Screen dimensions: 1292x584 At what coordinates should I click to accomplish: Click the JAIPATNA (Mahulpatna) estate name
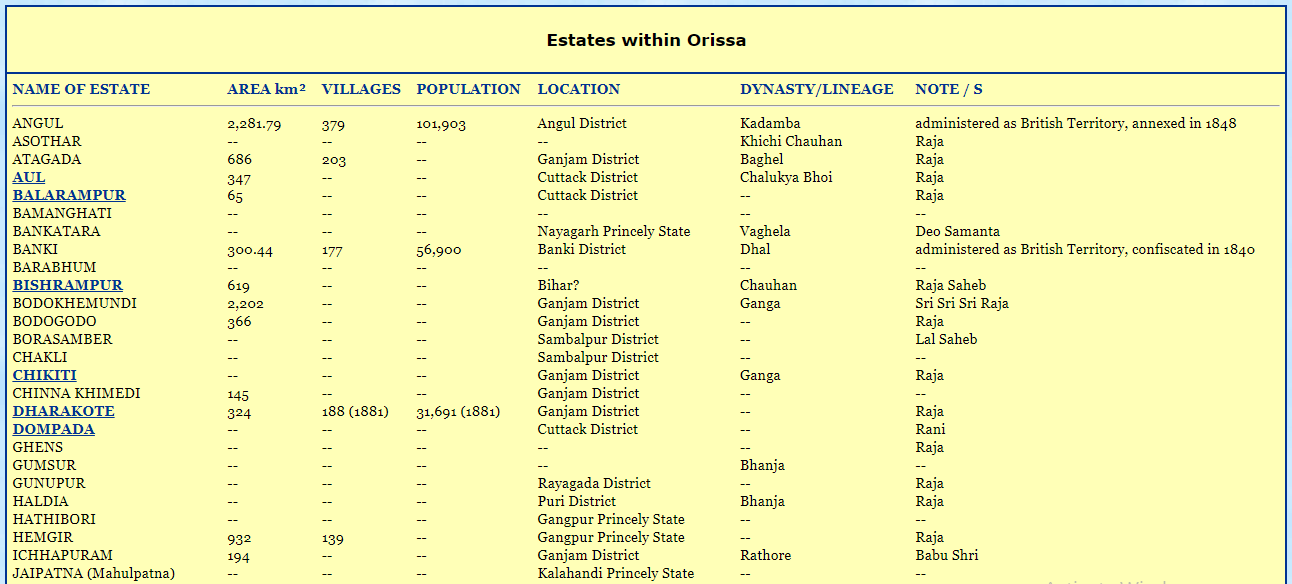[x=94, y=574]
